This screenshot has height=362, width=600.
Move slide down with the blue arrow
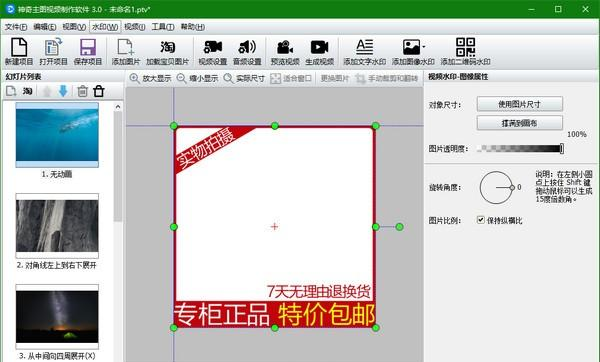click(x=63, y=91)
